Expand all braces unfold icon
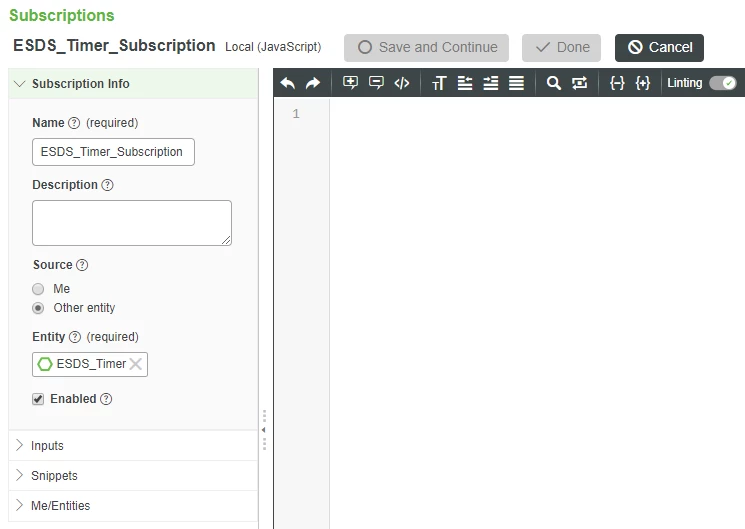745x529 pixels. click(642, 83)
